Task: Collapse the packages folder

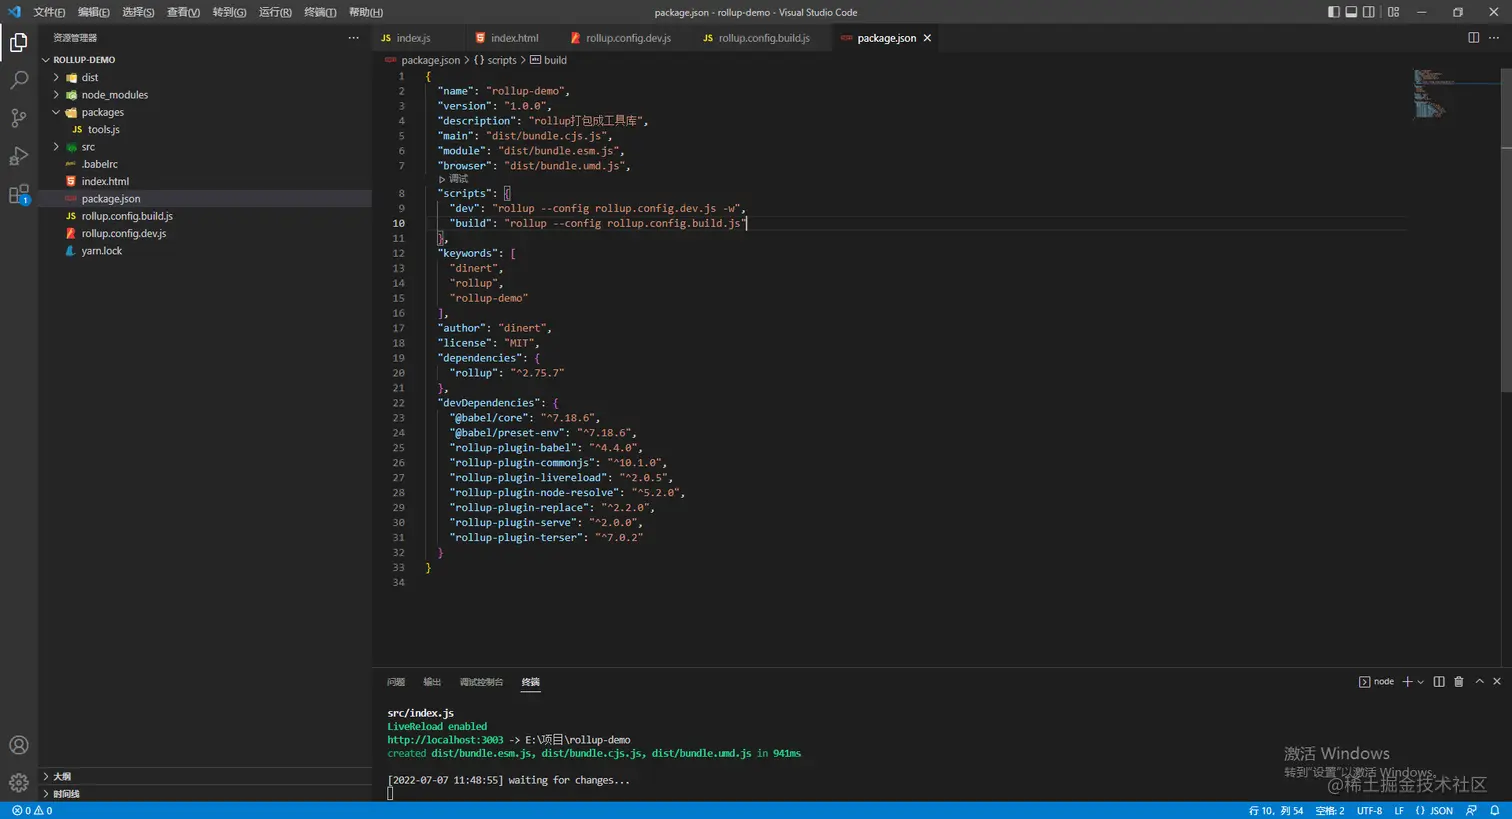Action: tap(102, 112)
